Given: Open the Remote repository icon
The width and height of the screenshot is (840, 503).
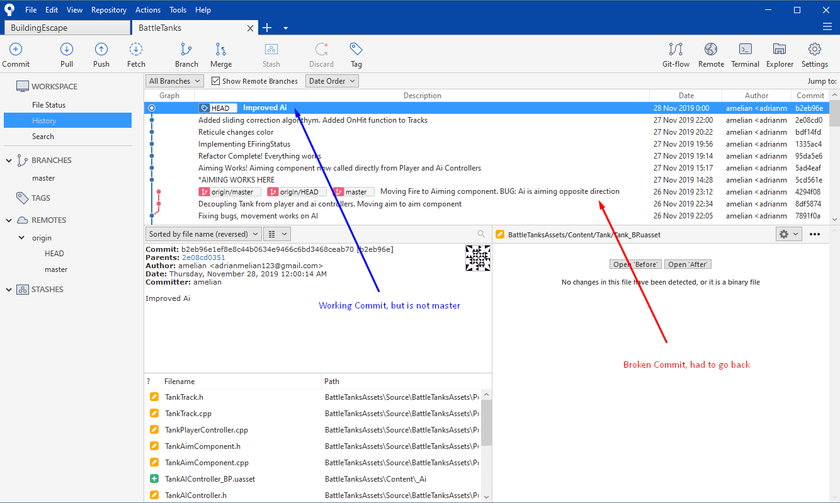Looking at the screenshot, I should click(x=711, y=49).
